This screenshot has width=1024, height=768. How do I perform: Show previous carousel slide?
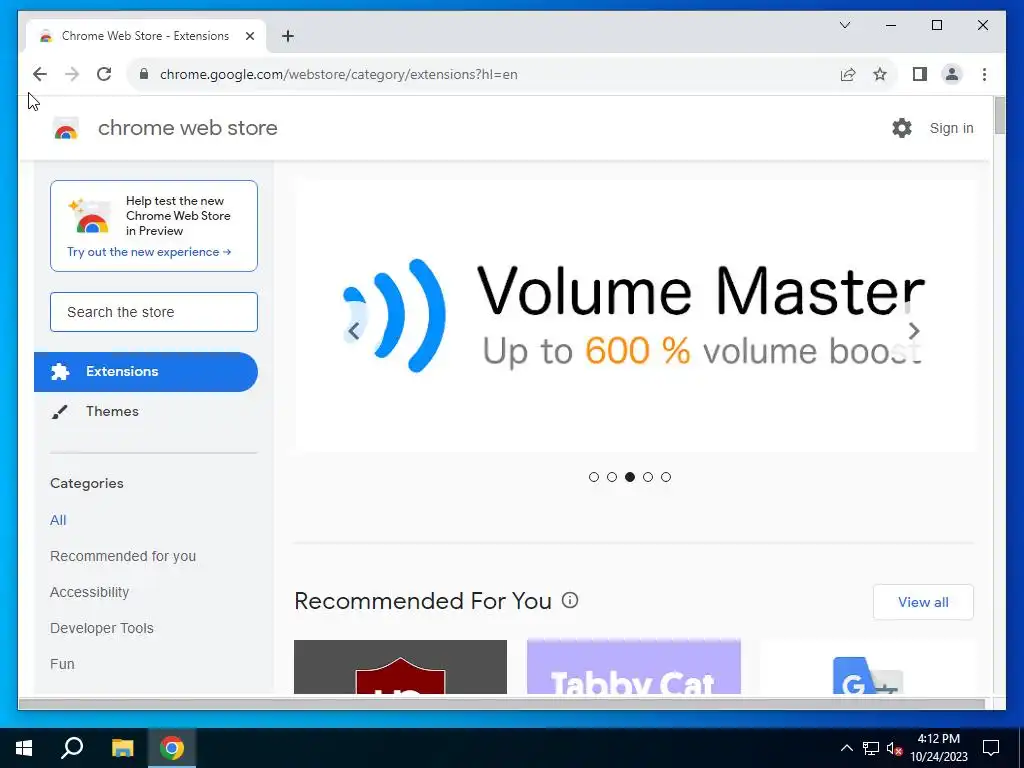pos(353,331)
